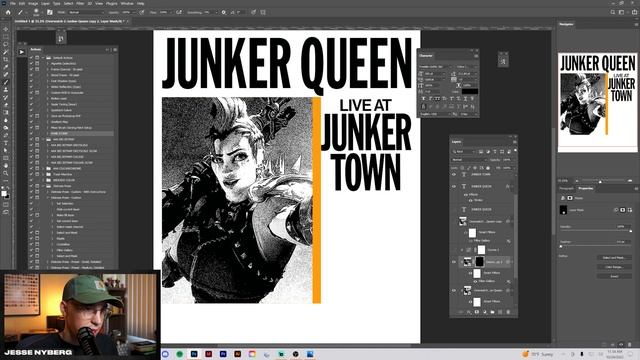Open brush Mode dropdown in options bar
The height and width of the screenshot is (360, 640).
tap(85, 12)
